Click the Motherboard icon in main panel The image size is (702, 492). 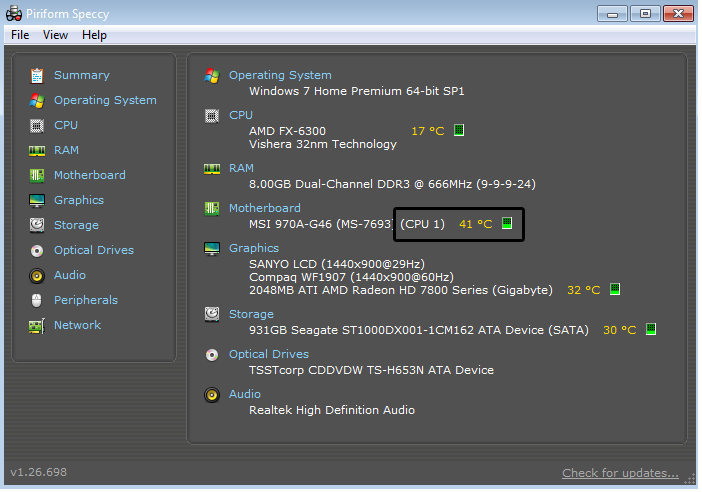[x=212, y=209]
